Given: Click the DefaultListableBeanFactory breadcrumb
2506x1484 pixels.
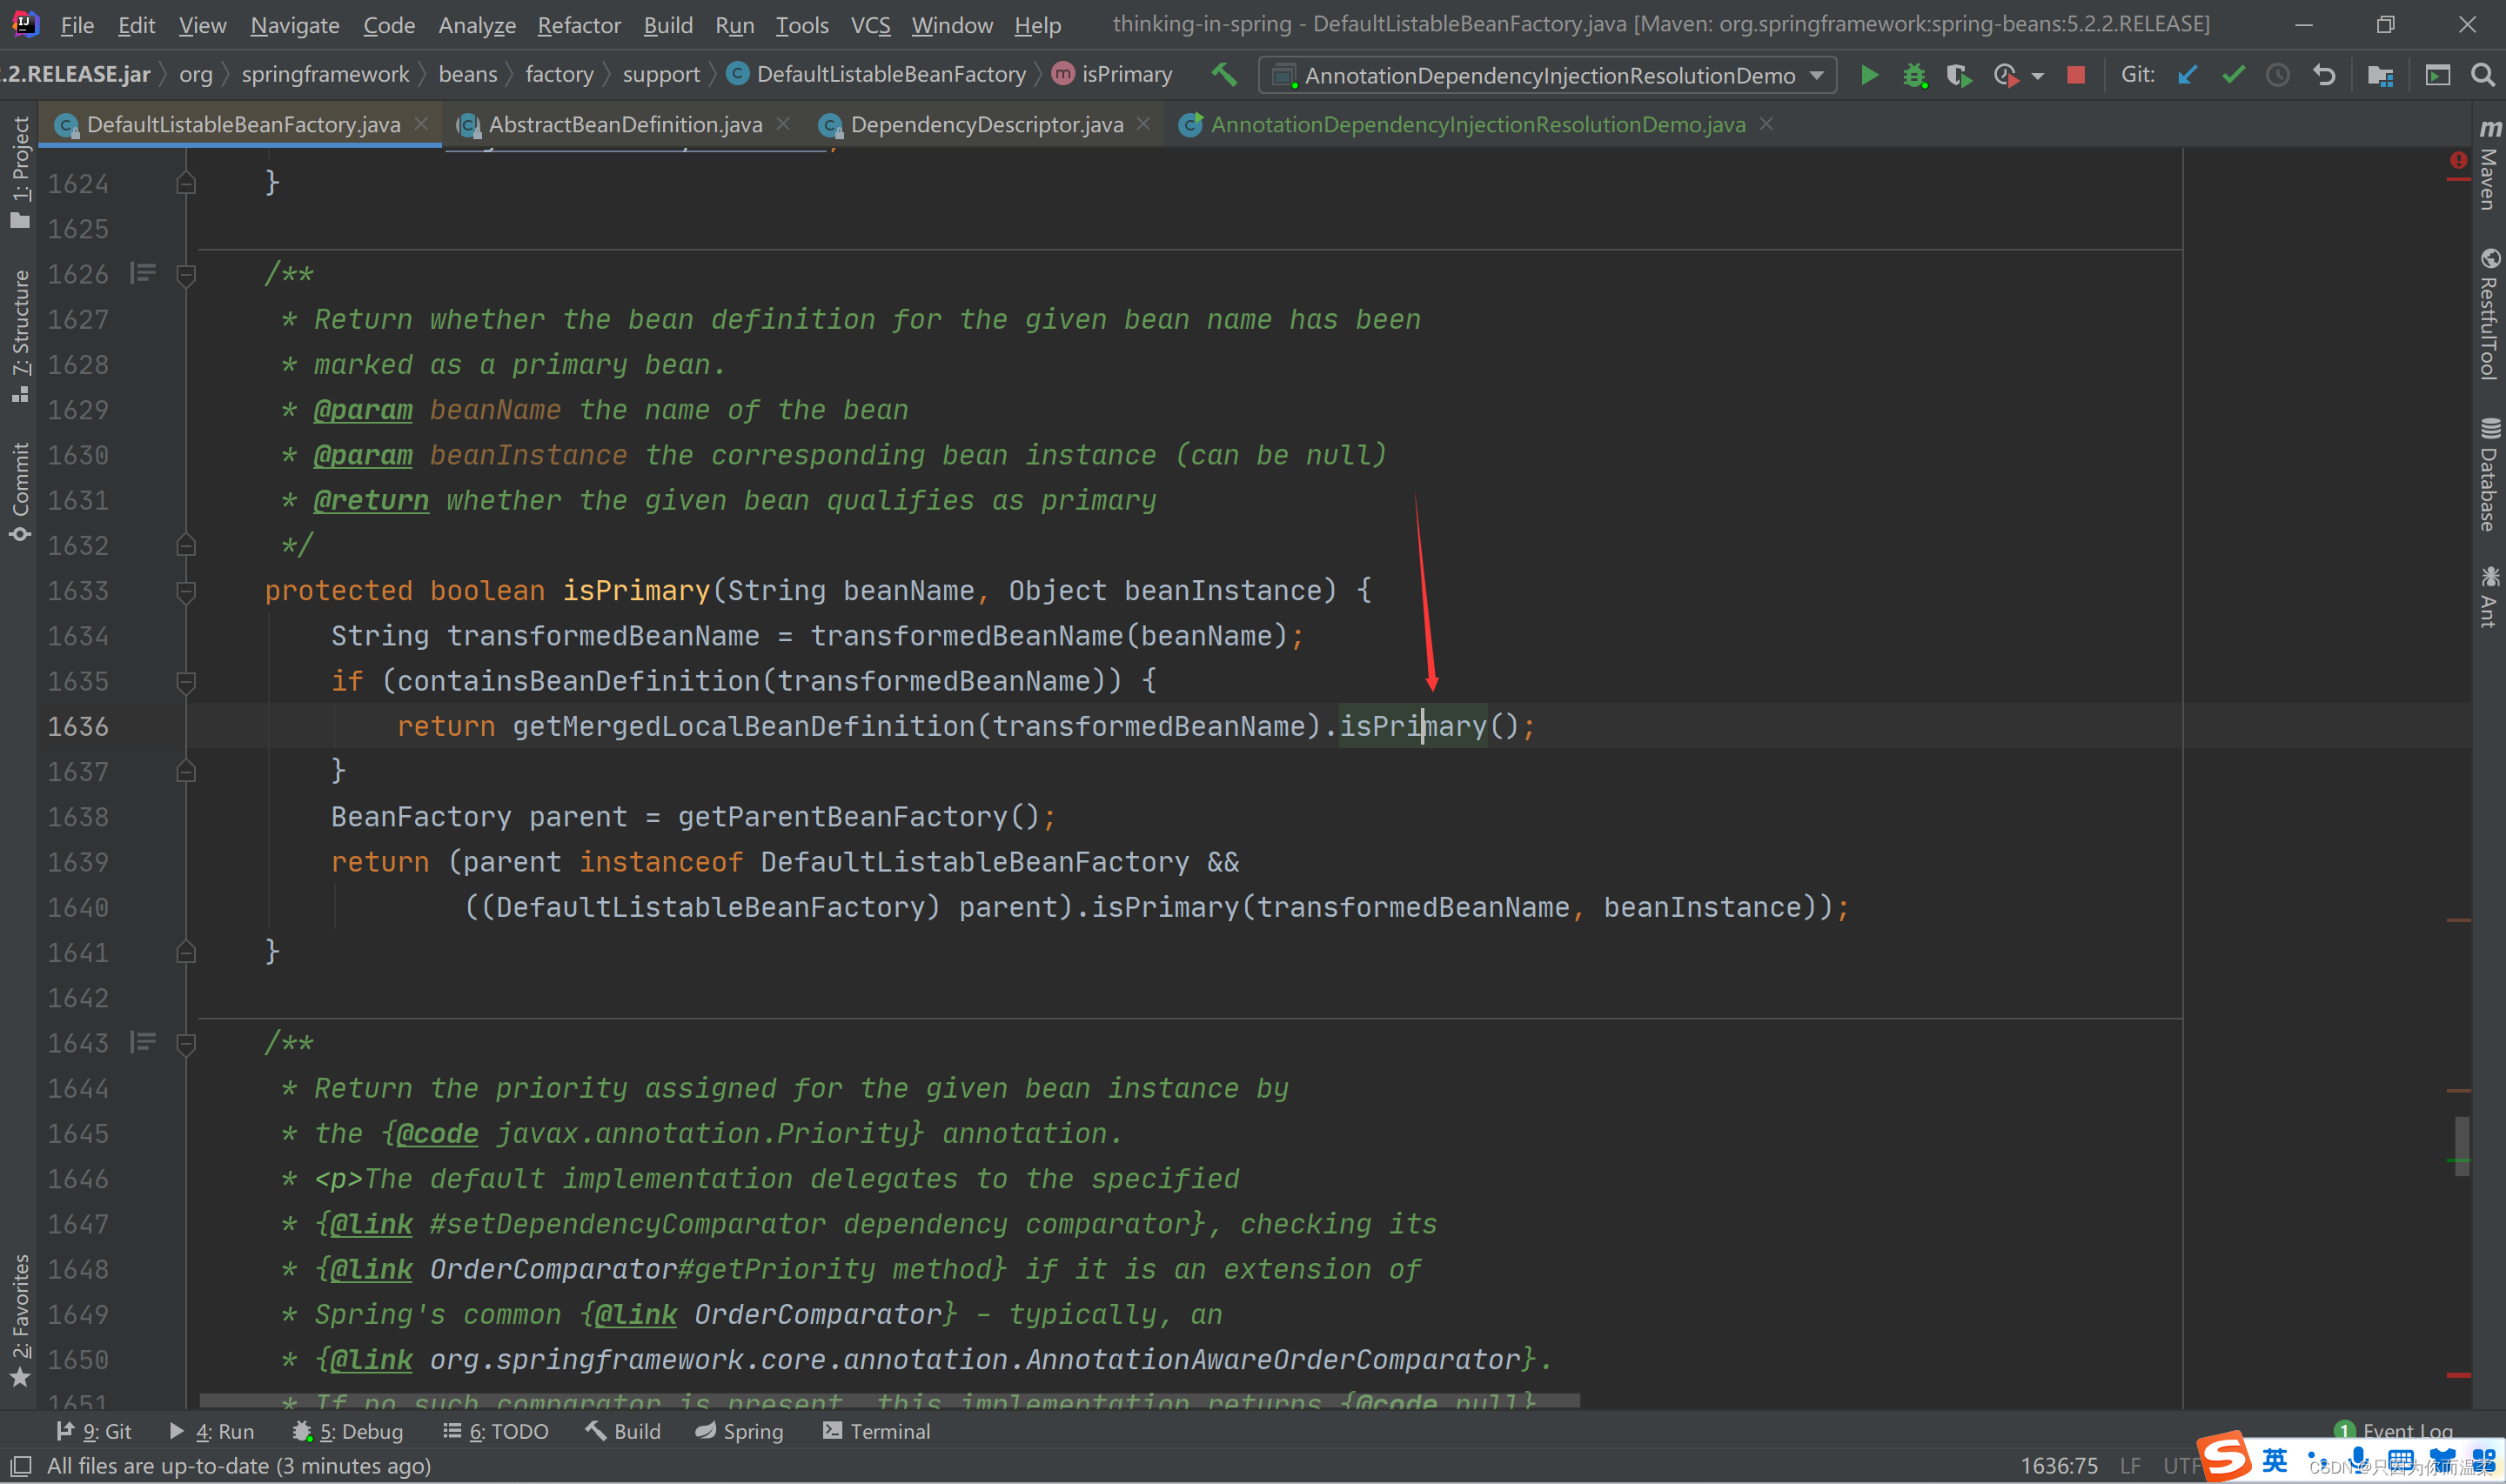Looking at the screenshot, I should point(890,75).
